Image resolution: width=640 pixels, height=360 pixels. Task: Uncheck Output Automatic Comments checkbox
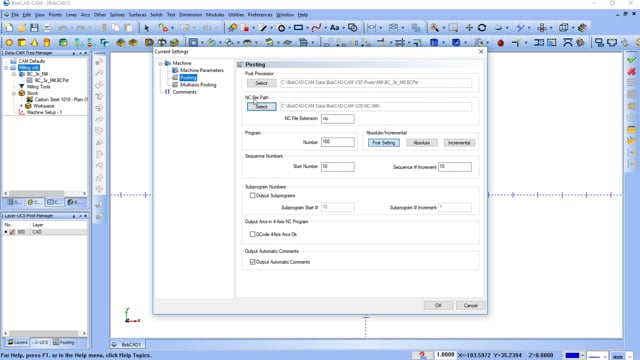[252, 262]
